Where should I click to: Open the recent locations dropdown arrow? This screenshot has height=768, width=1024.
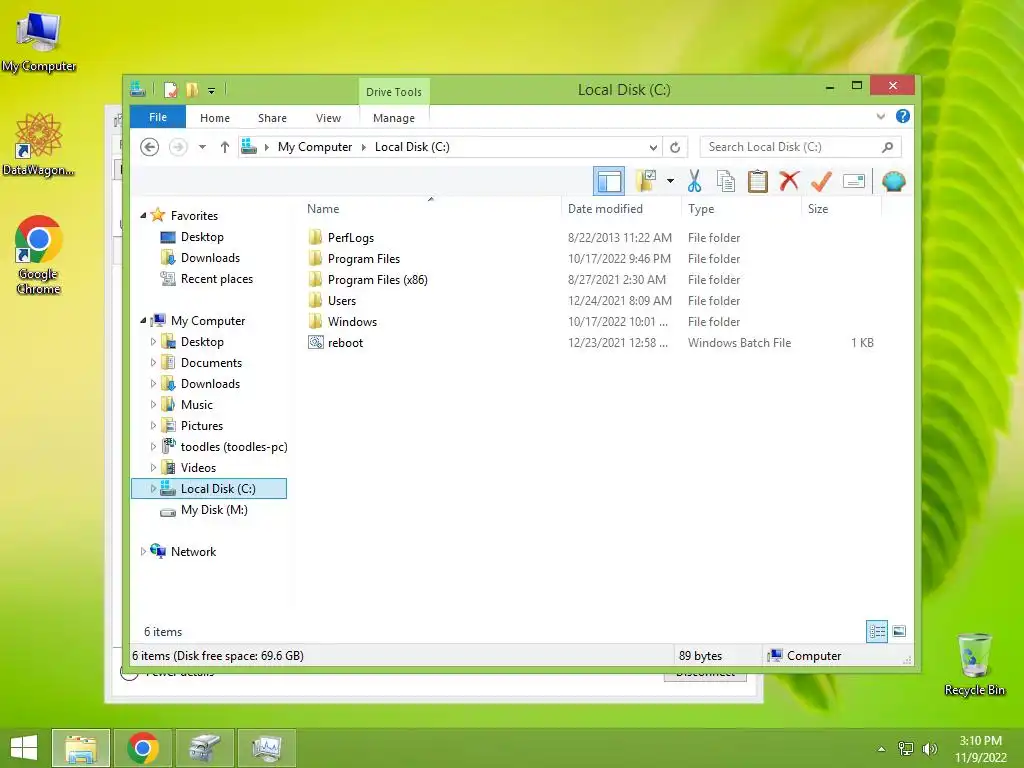pos(202,147)
